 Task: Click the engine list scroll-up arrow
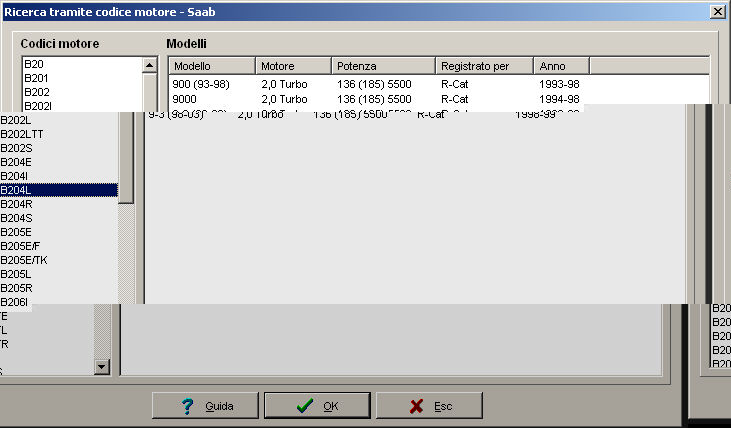149,65
